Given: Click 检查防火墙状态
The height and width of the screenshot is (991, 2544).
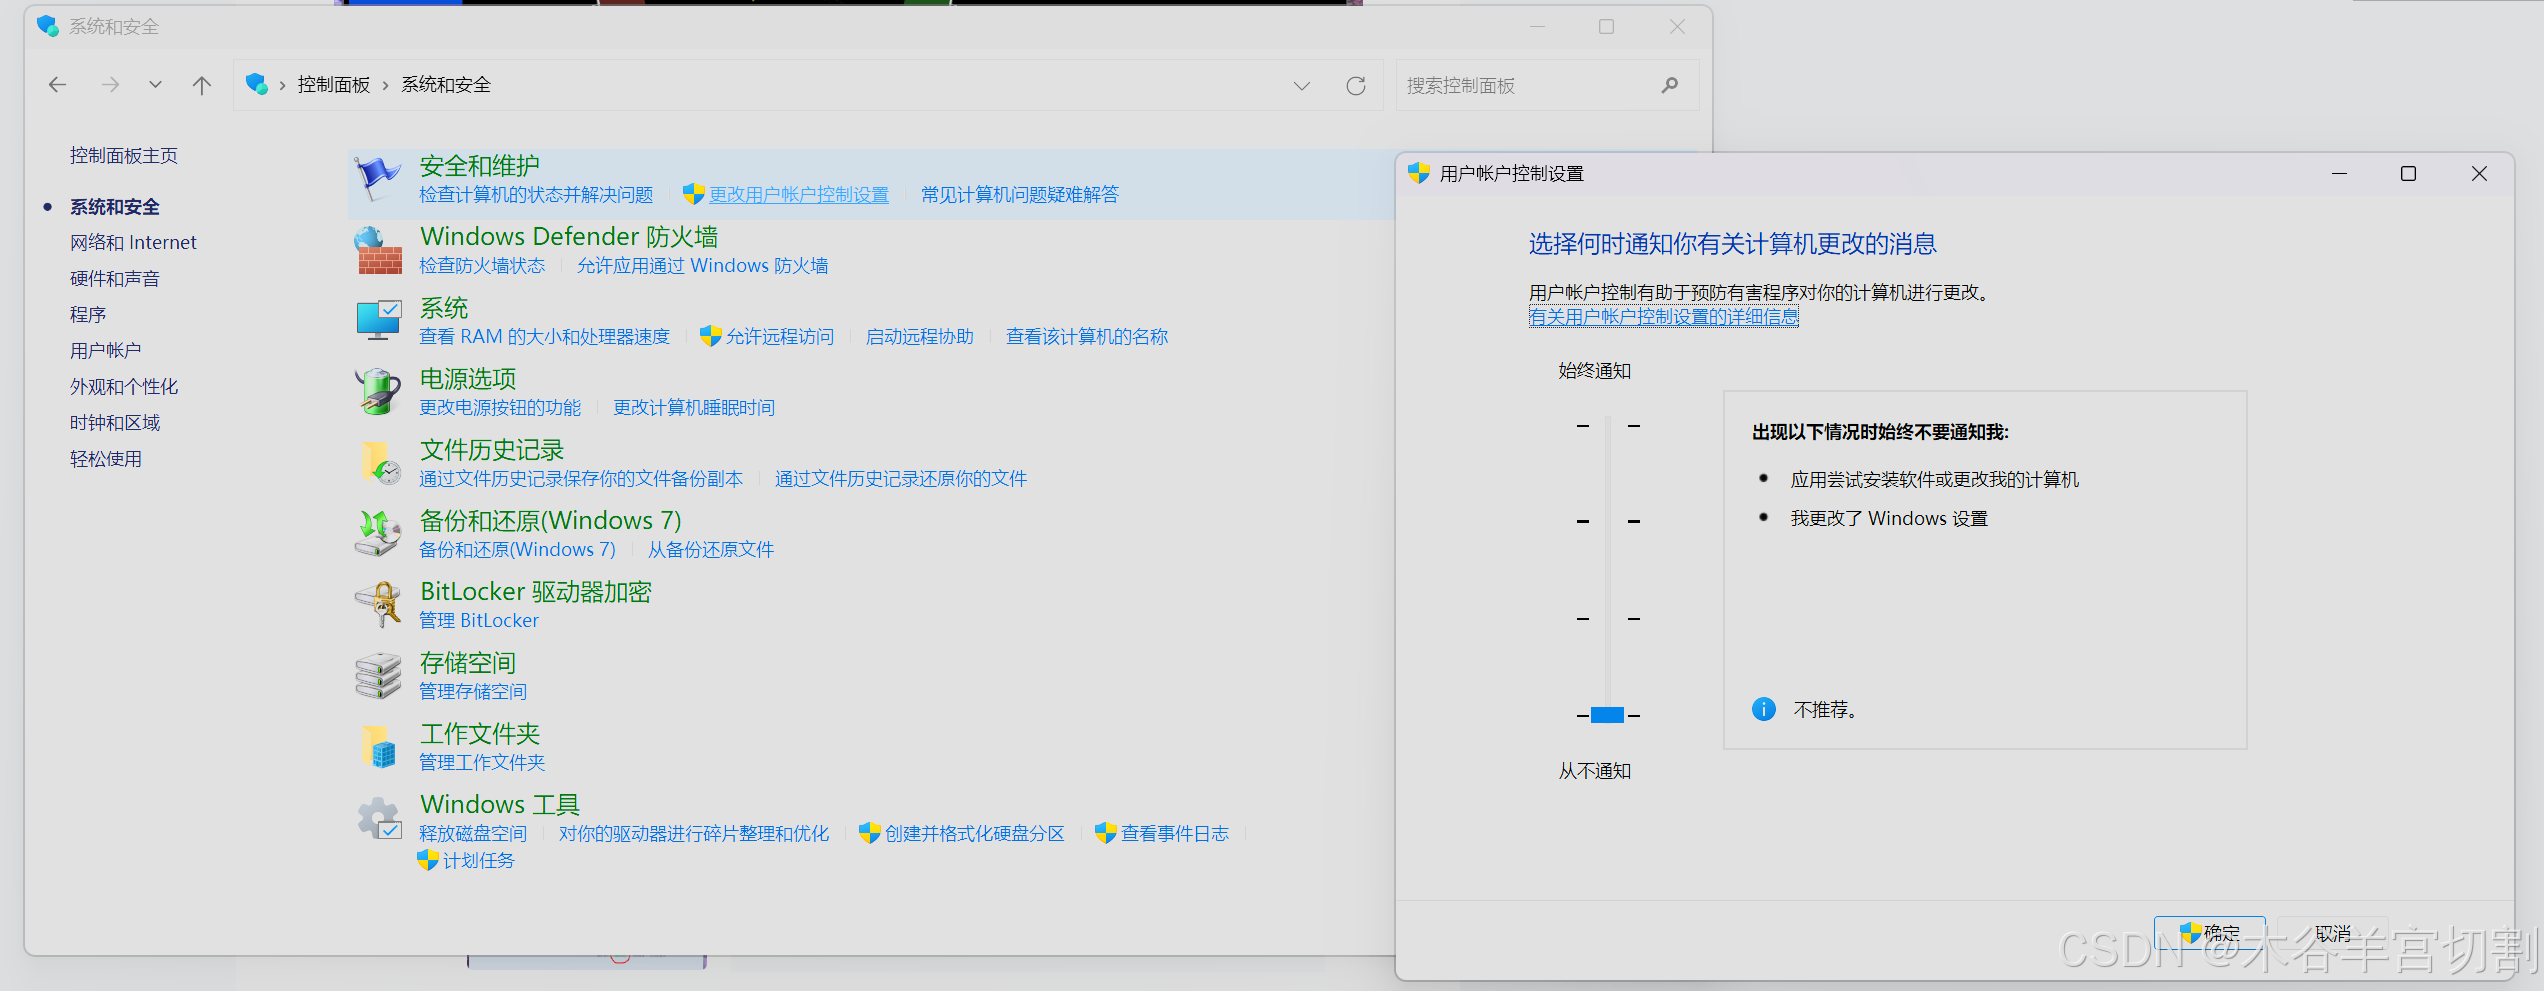Looking at the screenshot, I should (482, 265).
